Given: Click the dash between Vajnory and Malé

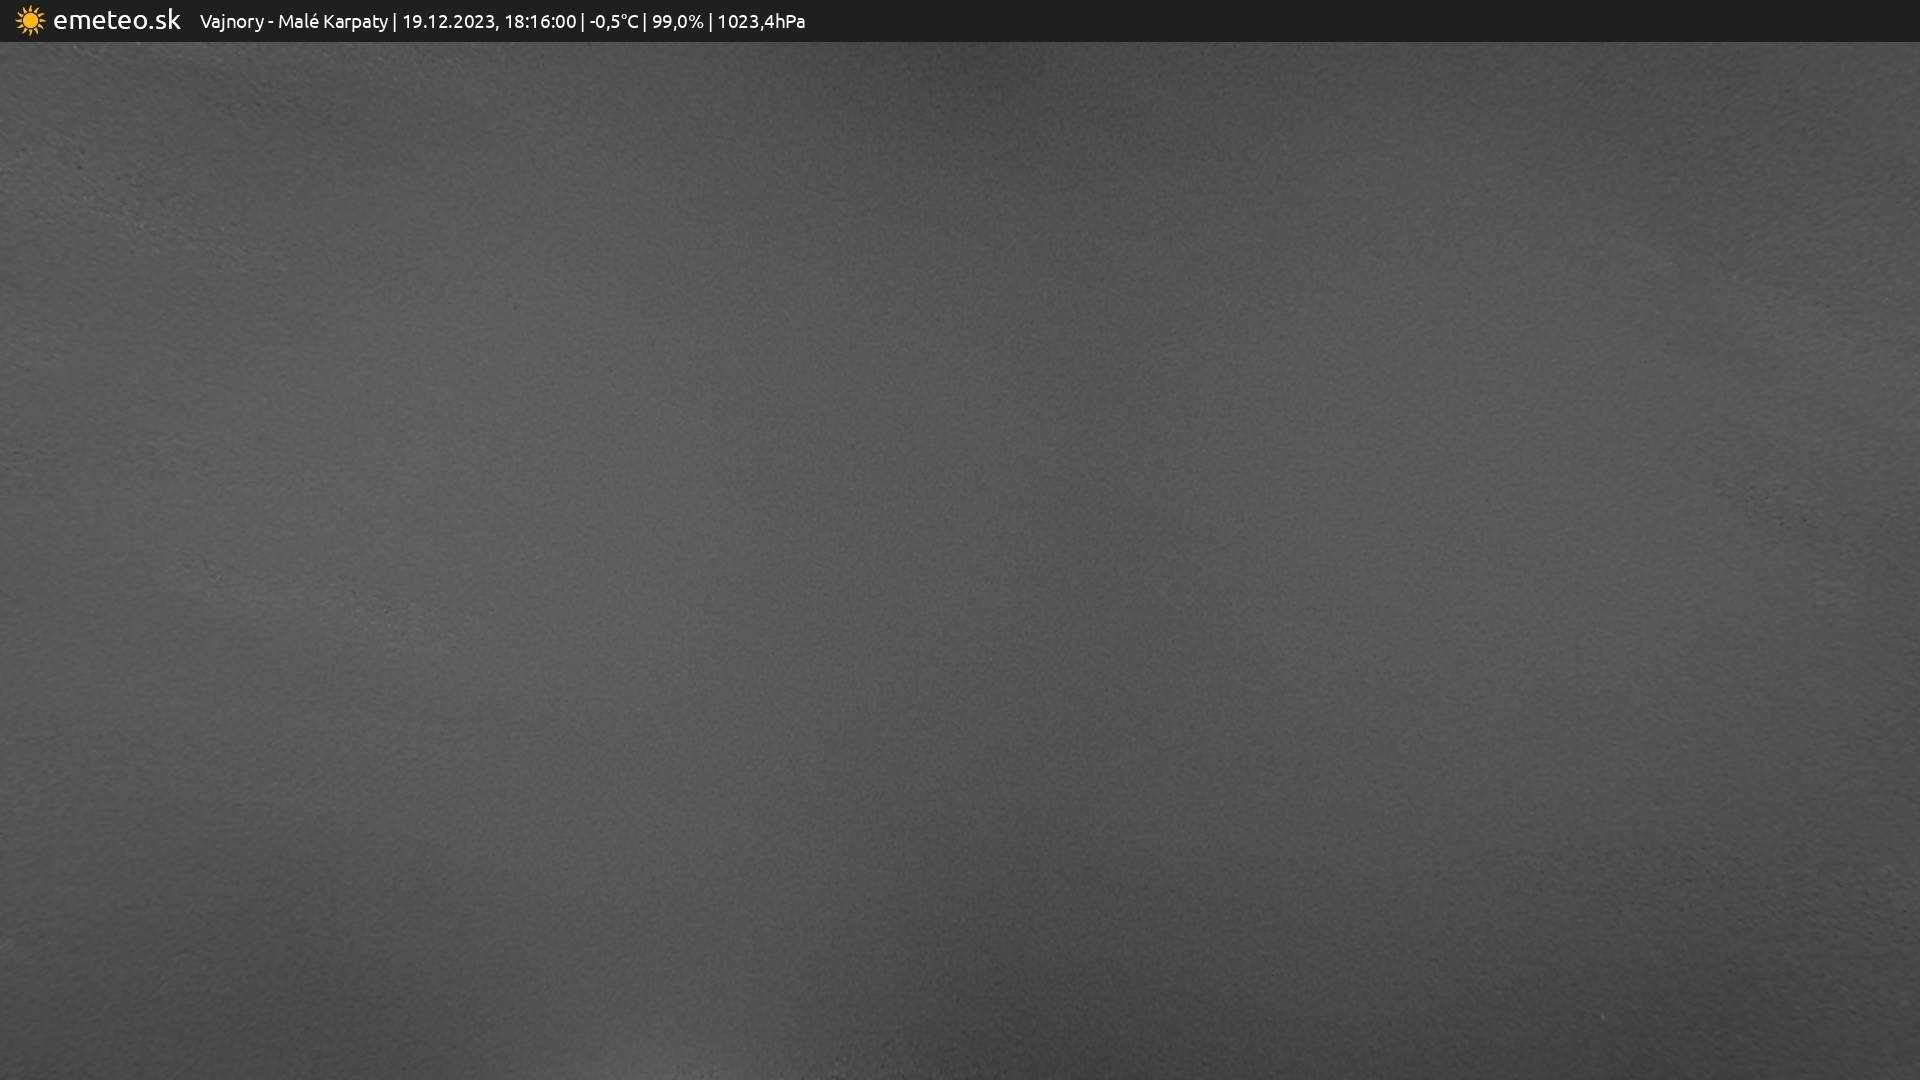Looking at the screenshot, I should [271, 22].
